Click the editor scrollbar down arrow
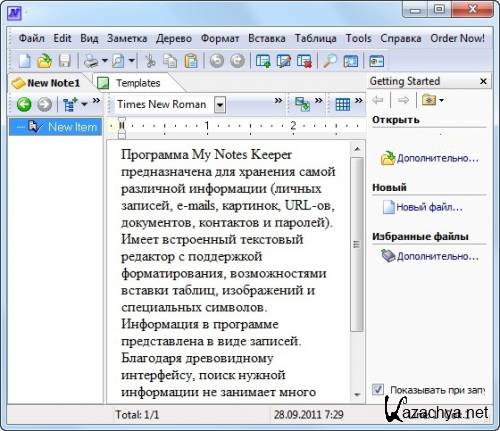This screenshot has width=500, height=431. click(357, 395)
